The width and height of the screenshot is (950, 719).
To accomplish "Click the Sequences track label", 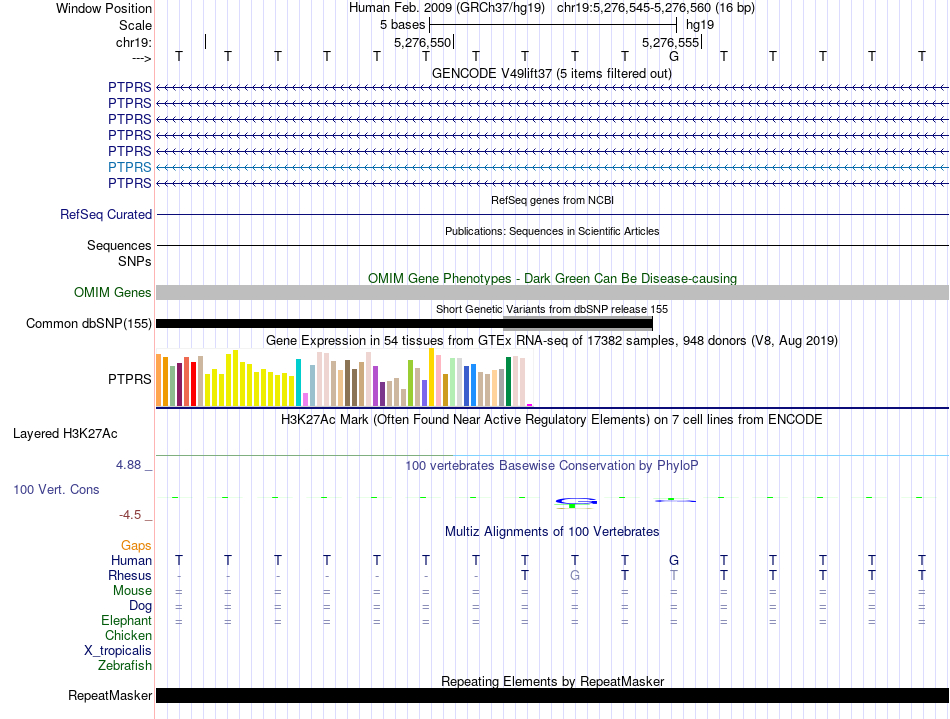I will pos(119,245).
